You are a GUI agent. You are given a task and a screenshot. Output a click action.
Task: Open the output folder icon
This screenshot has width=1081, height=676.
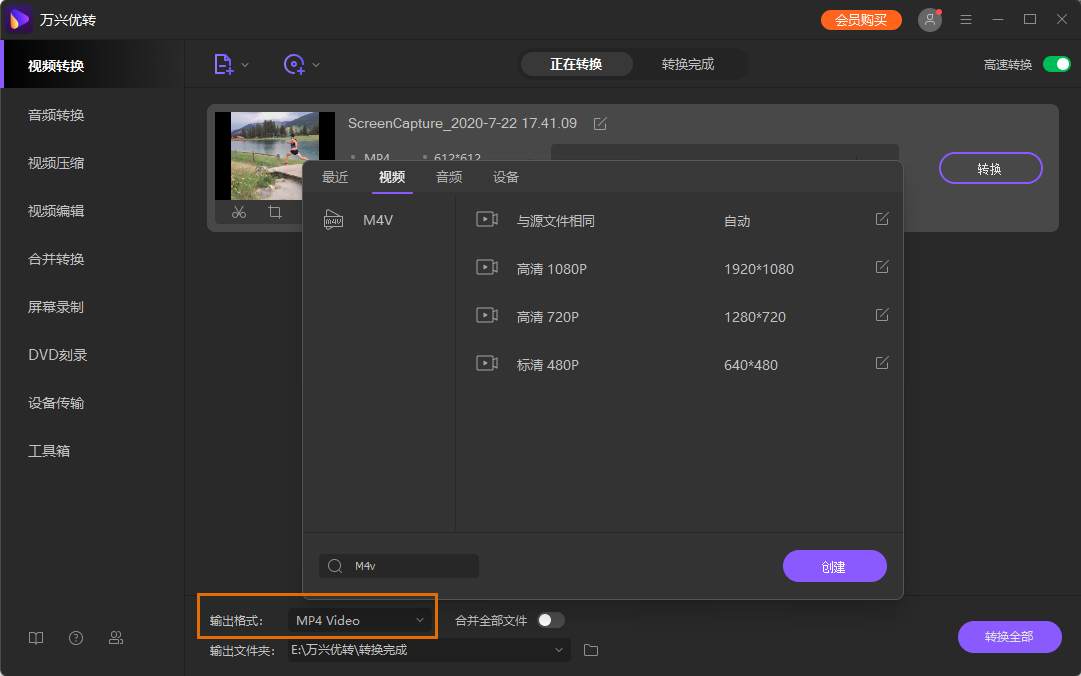point(591,650)
